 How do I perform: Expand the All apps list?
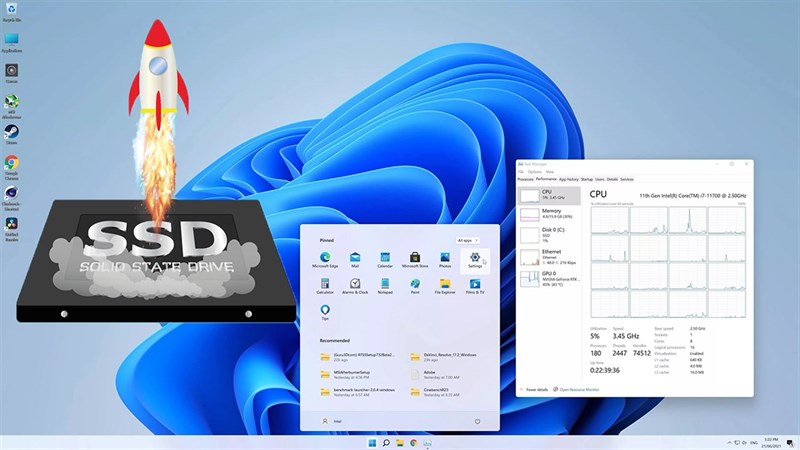tap(465, 240)
